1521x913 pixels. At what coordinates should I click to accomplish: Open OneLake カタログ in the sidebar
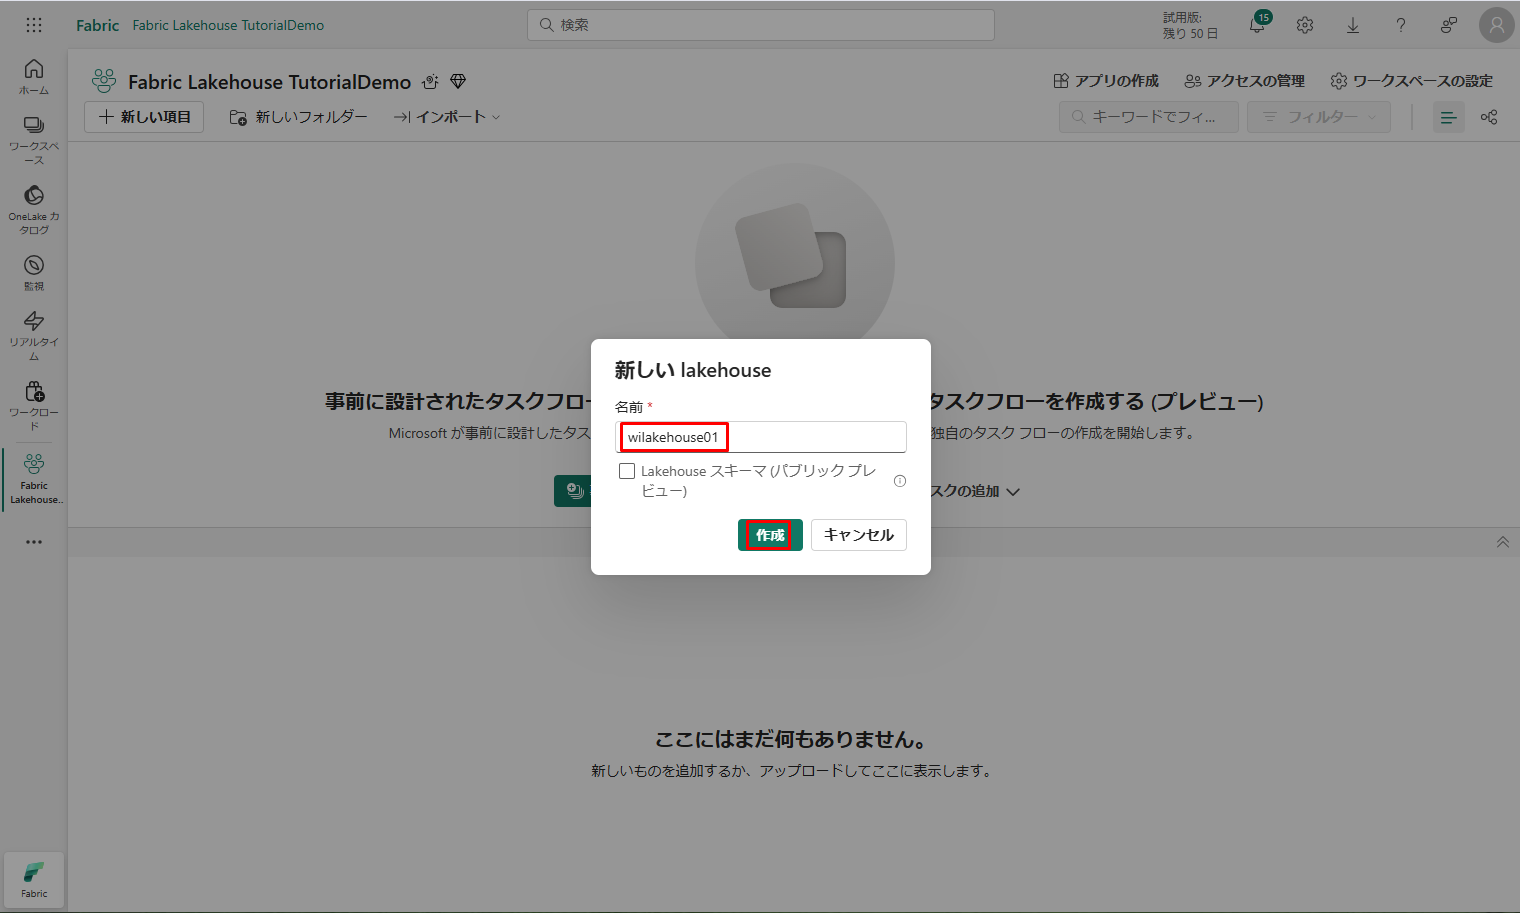pos(34,210)
